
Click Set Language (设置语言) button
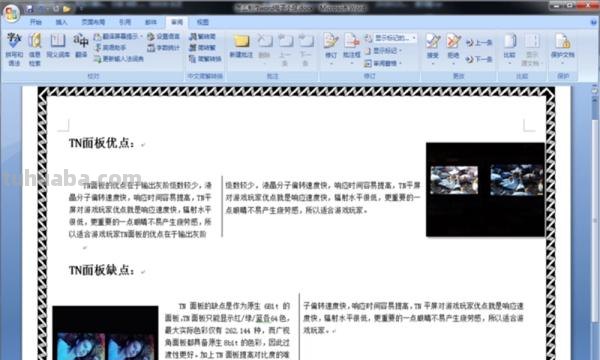(164, 37)
